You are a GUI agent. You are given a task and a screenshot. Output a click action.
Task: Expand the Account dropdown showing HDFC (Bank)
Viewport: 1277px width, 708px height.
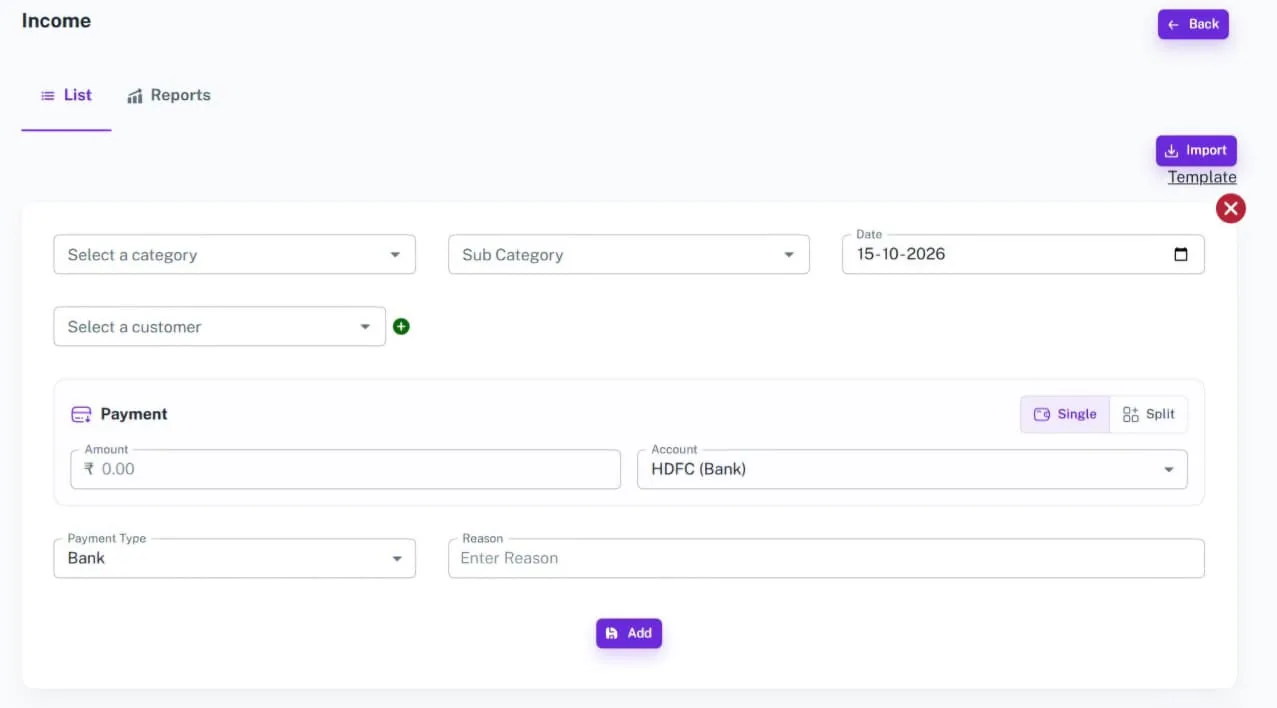click(x=912, y=469)
